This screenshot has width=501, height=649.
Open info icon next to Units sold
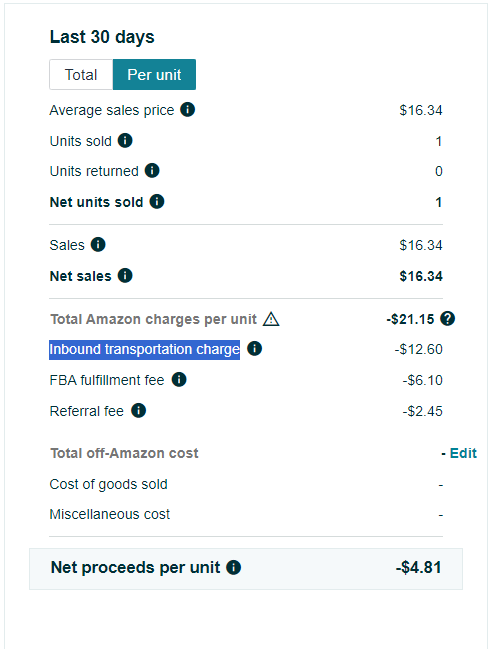click(x=125, y=141)
